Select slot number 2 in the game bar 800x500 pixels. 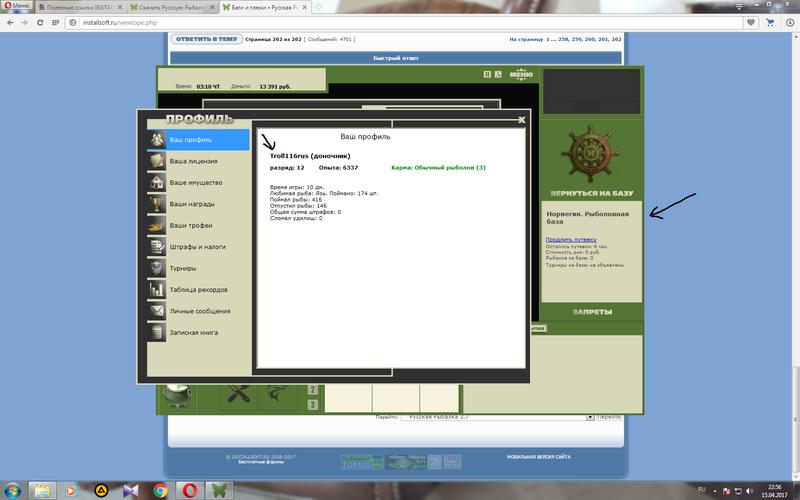313,390
